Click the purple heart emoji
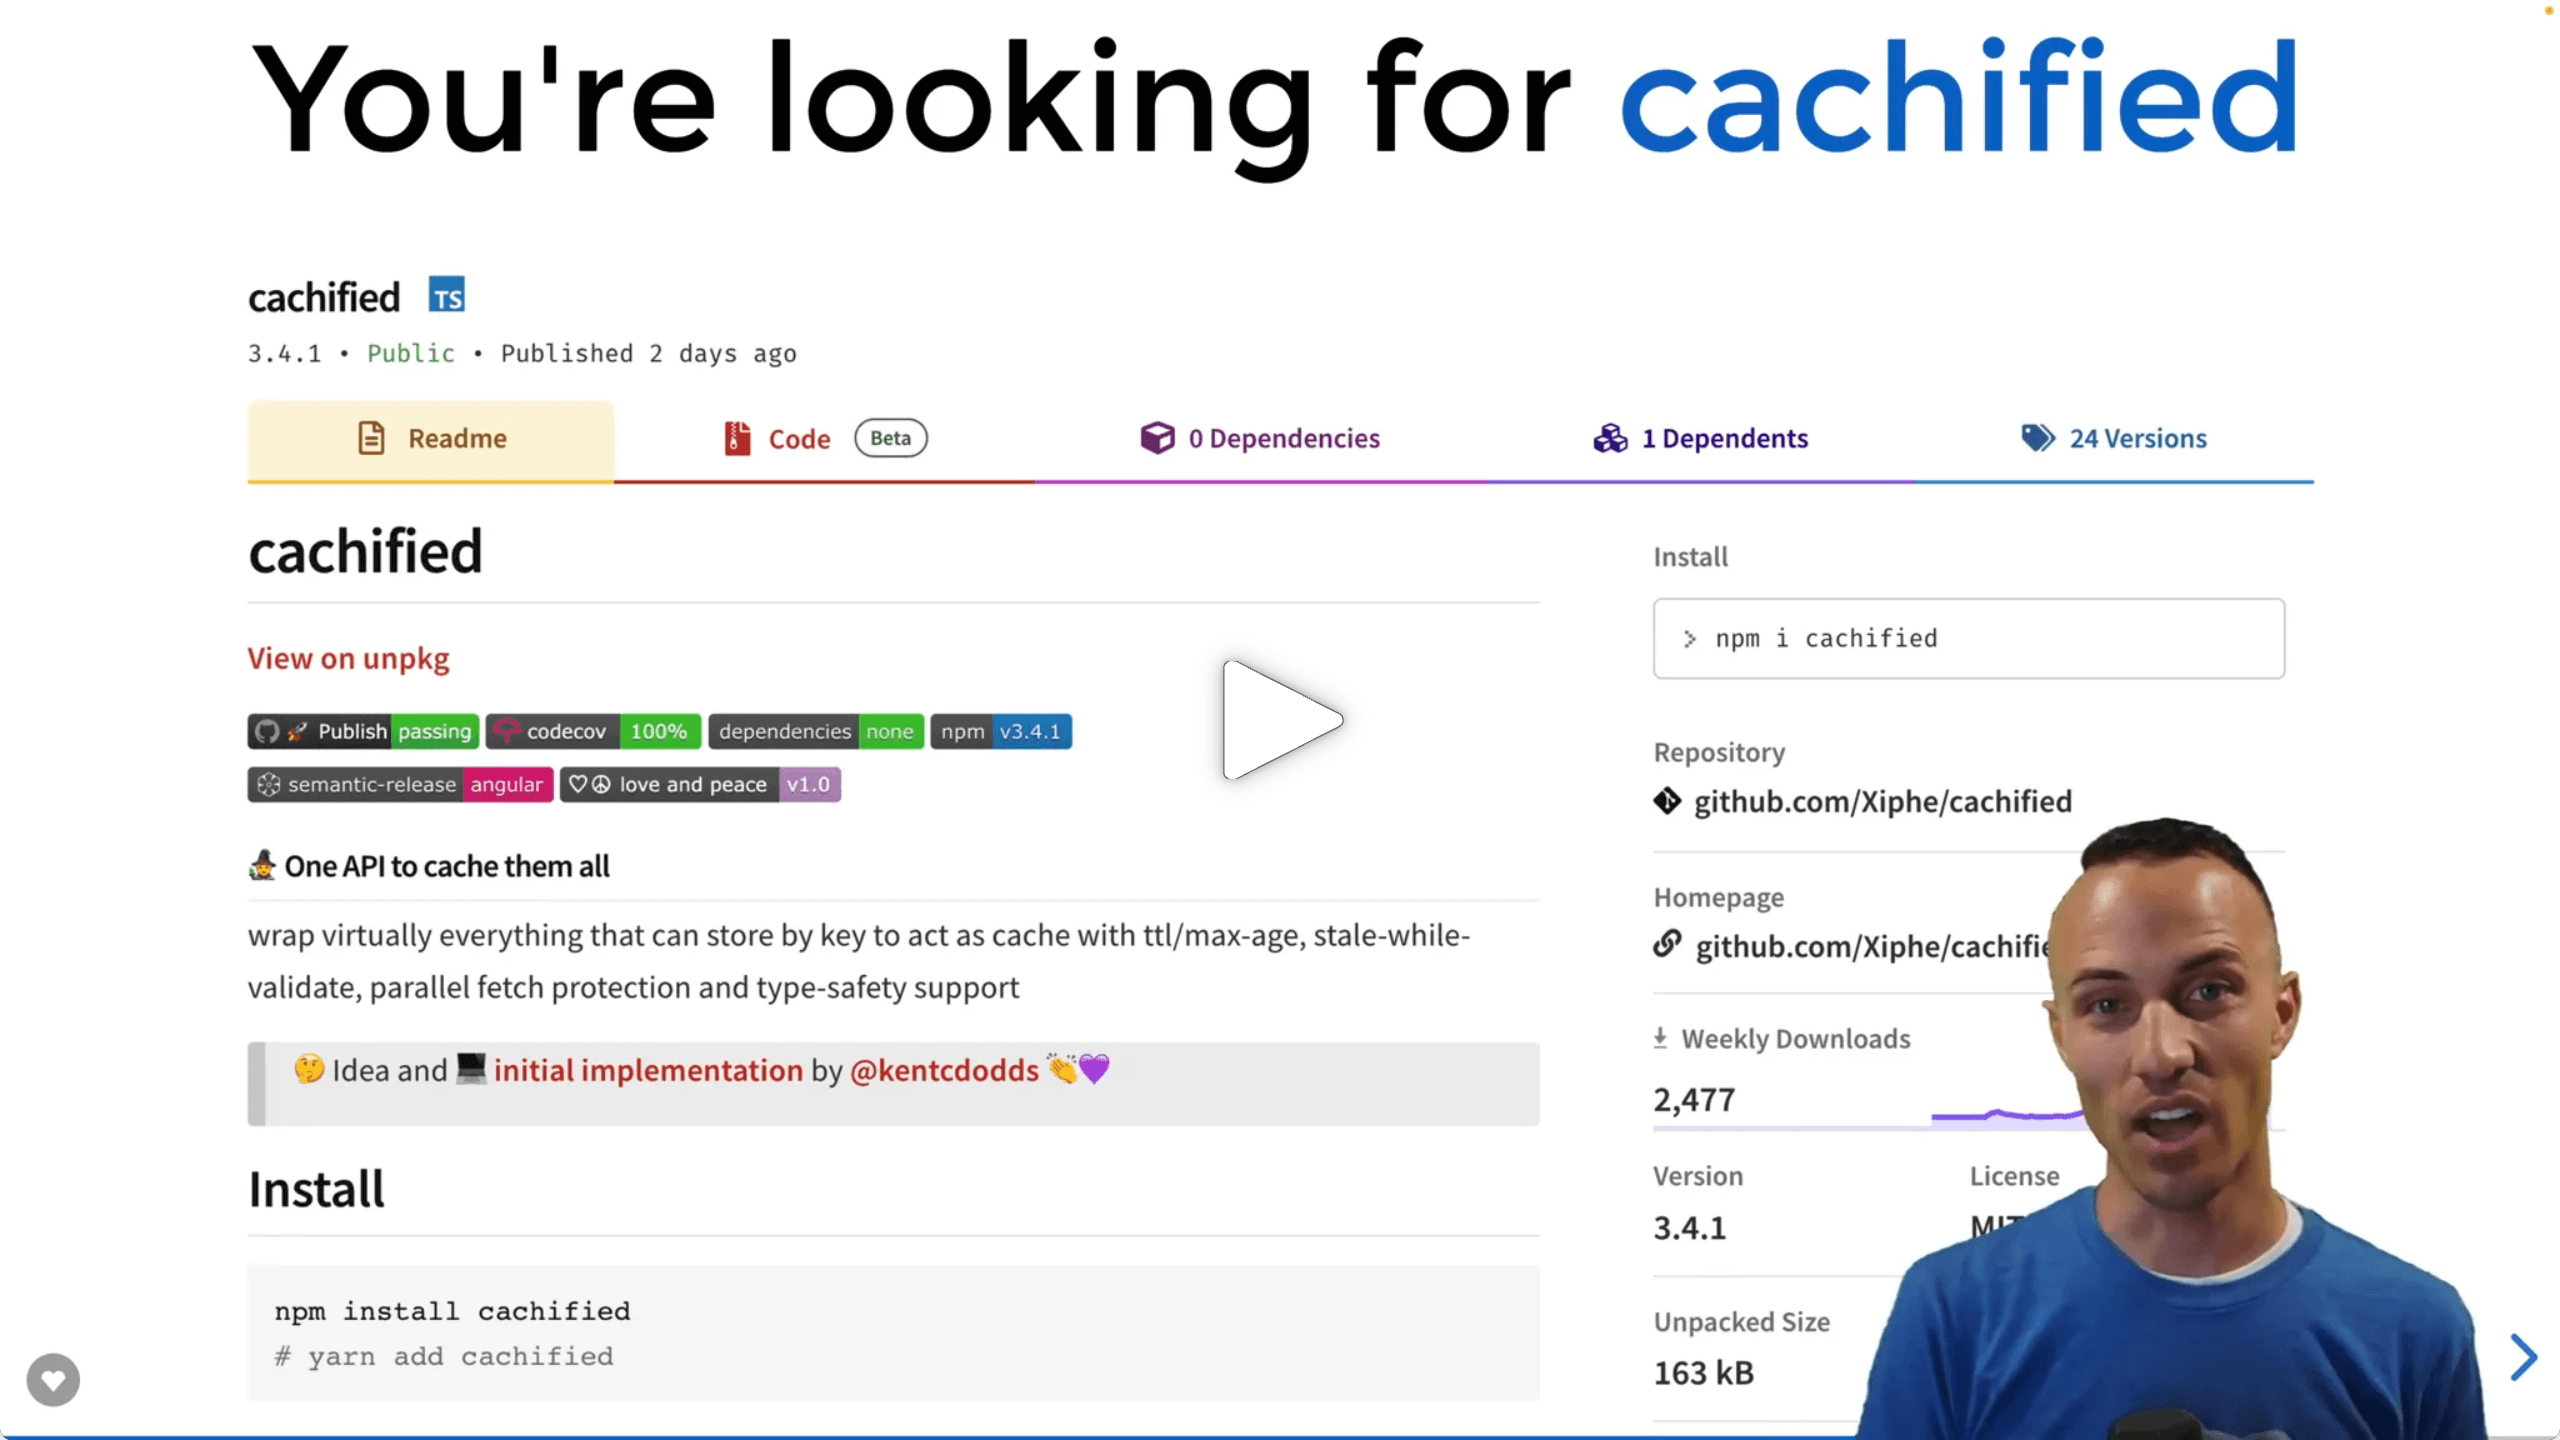Viewport: 2560px width, 1440px height. click(1094, 1069)
